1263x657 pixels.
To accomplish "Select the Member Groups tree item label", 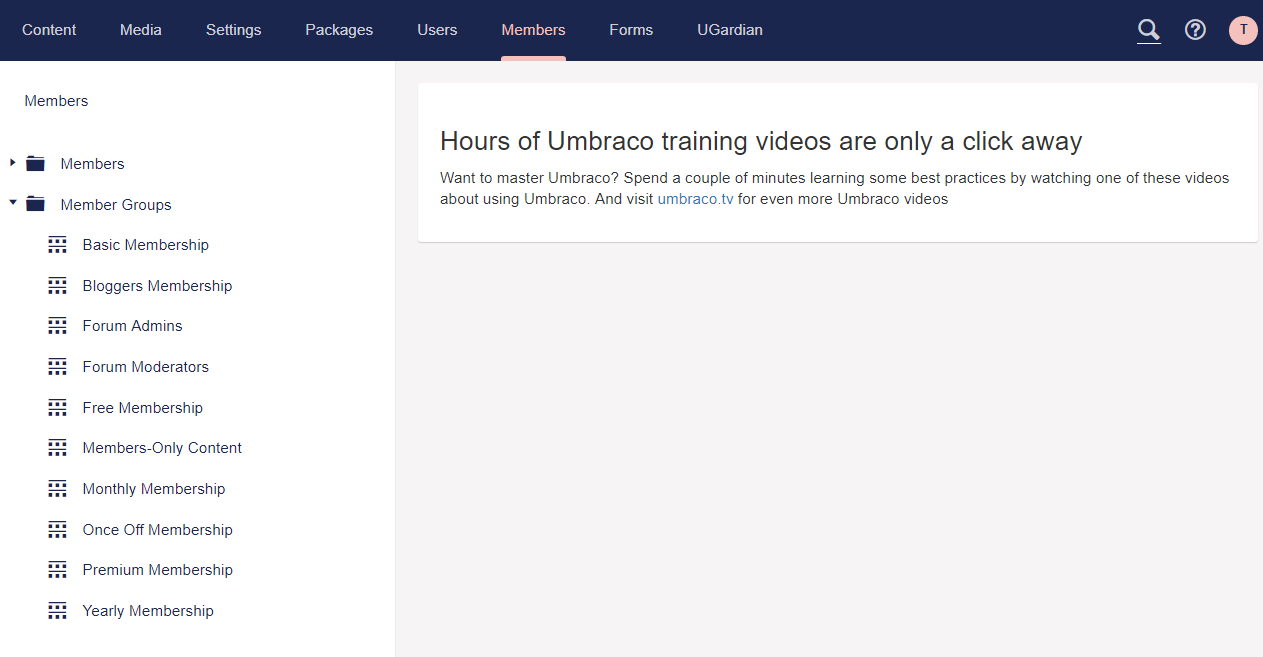I will (x=116, y=205).
